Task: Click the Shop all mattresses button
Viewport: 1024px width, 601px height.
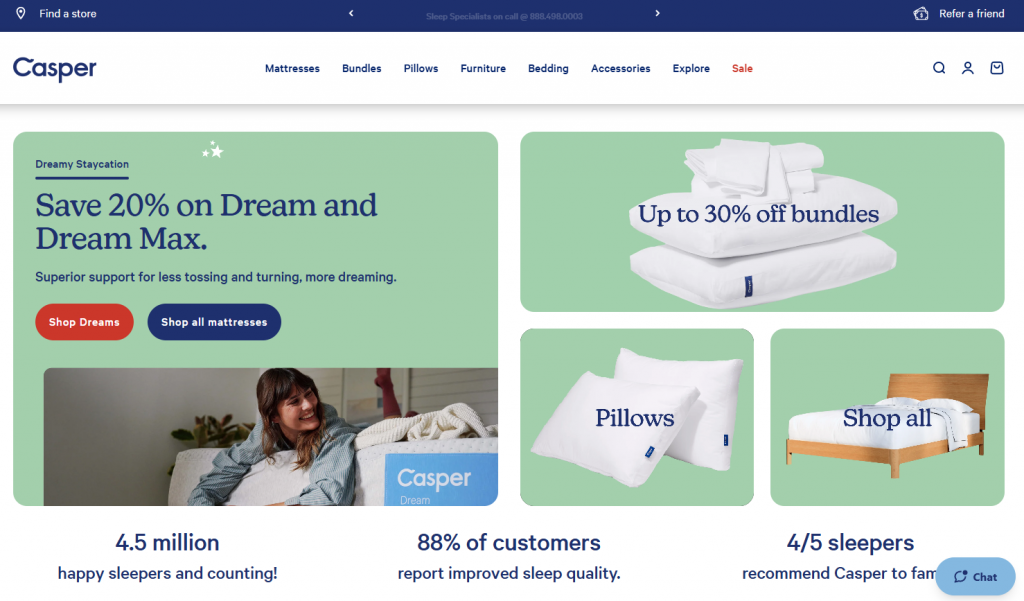Action: 214,322
